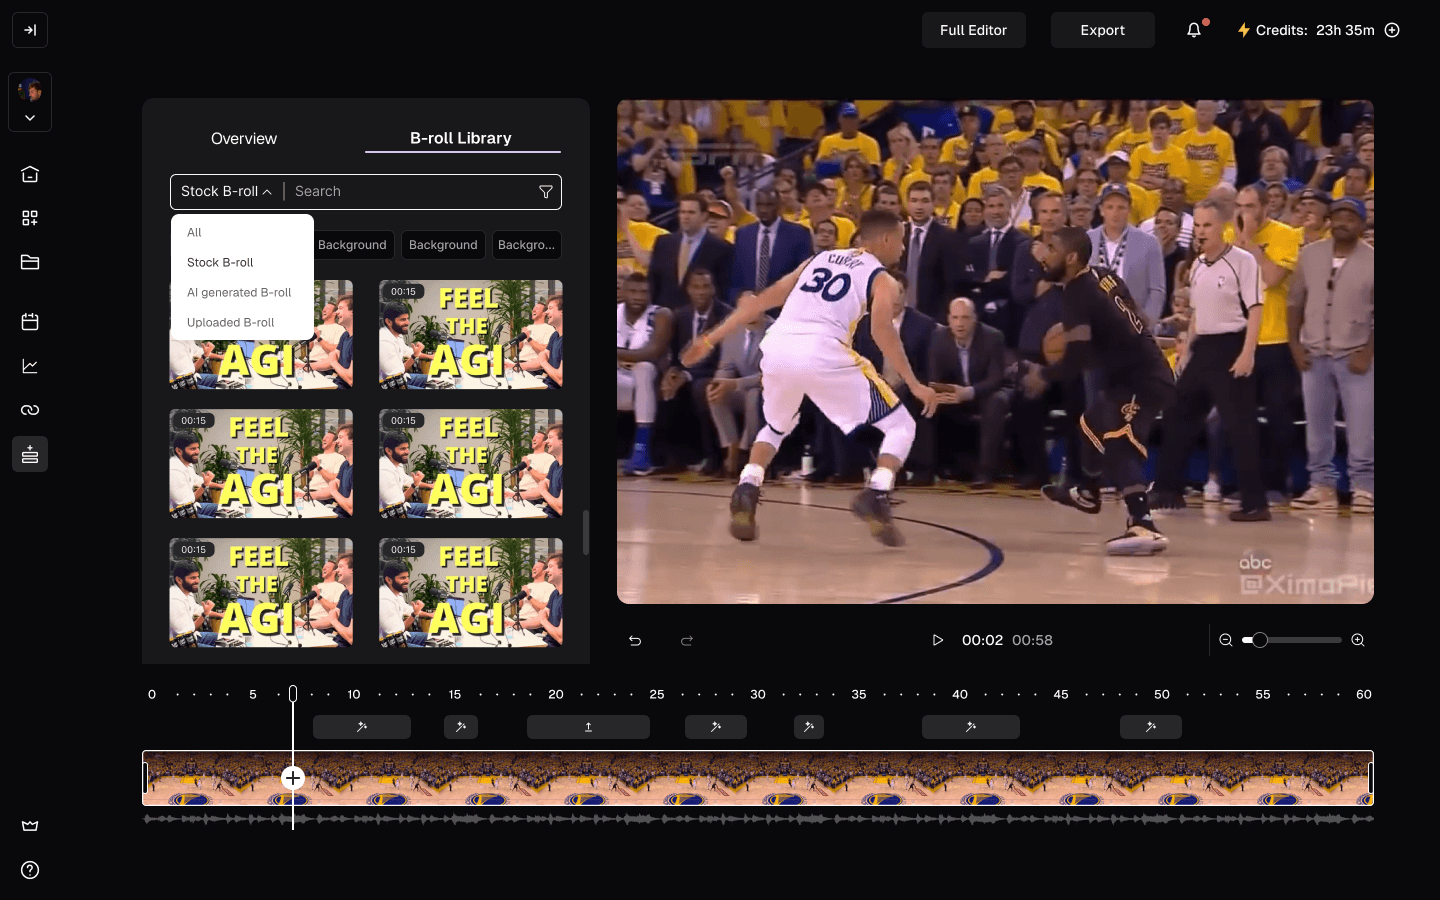Open the crown upgrade icon
Image resolution: width=1440 pixels, height=900 pixels.
30,826
